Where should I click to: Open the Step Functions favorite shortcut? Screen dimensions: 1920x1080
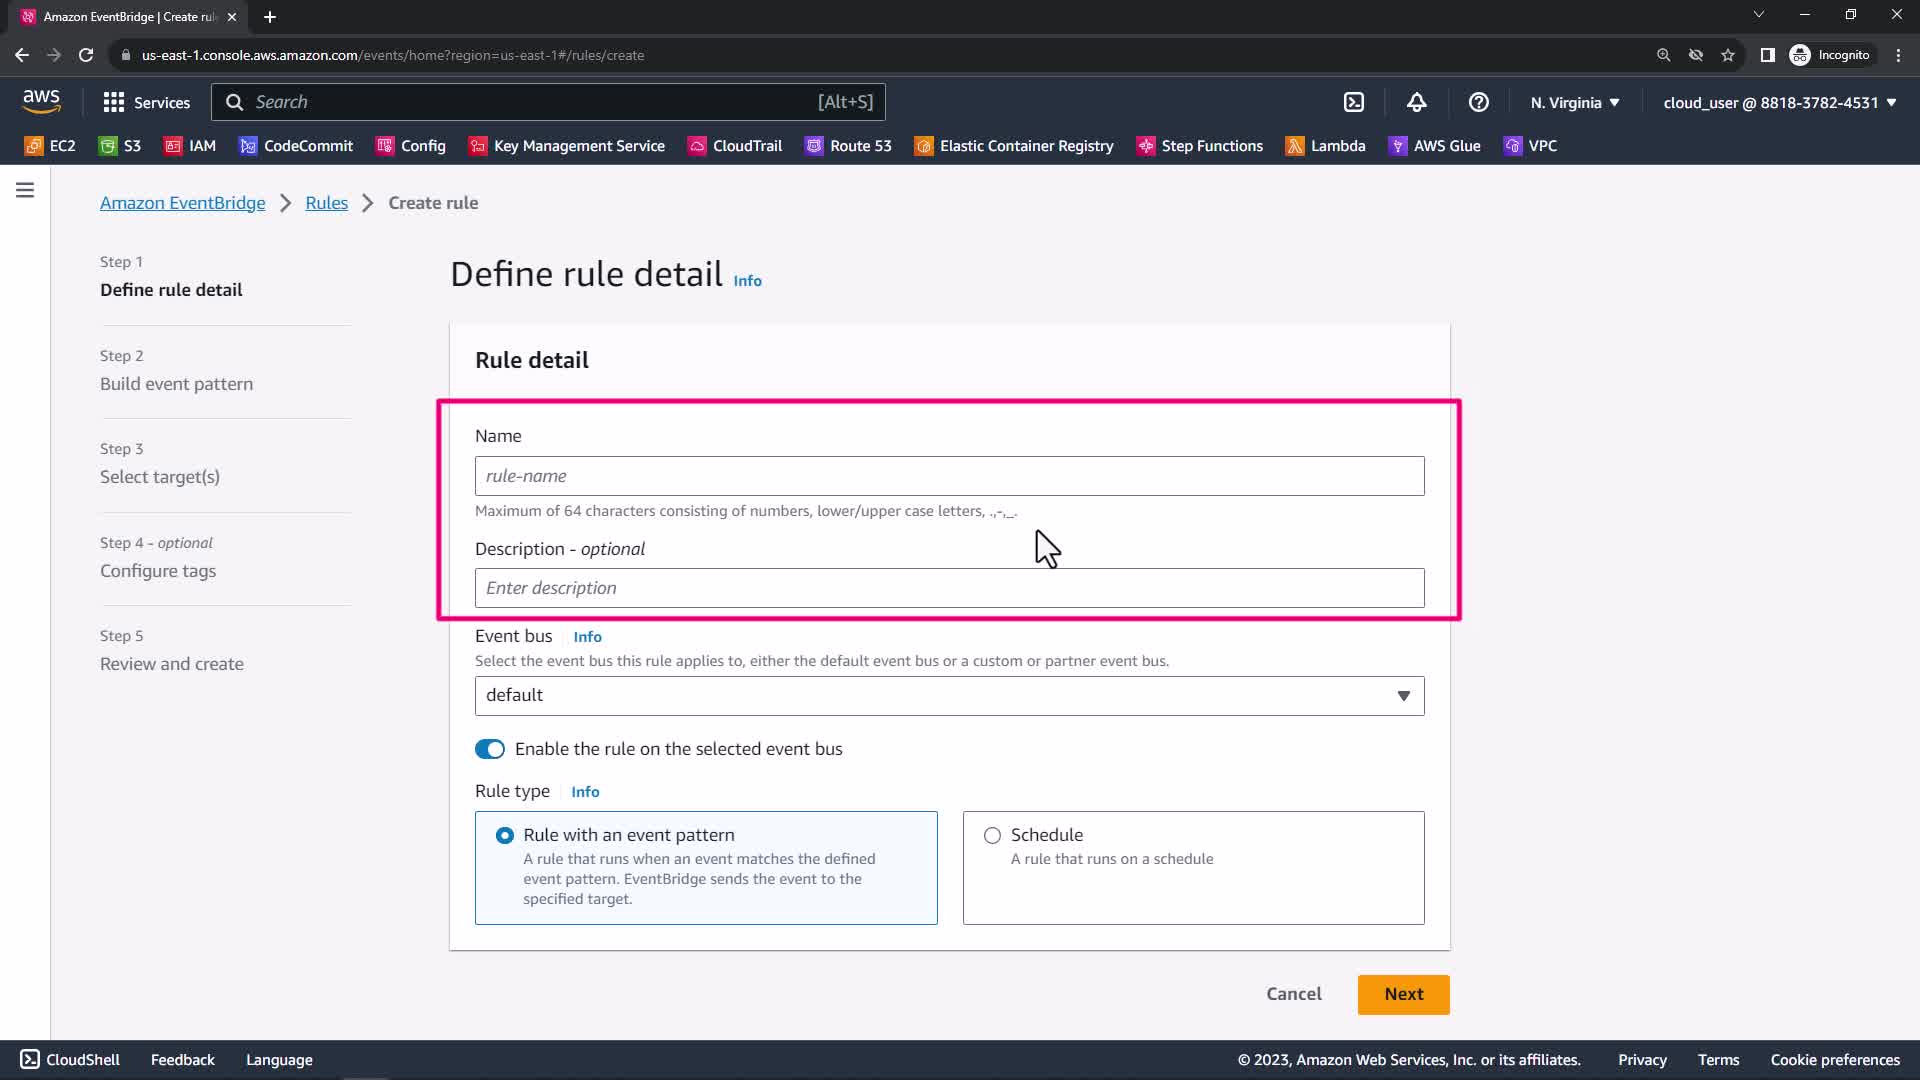1200,146
